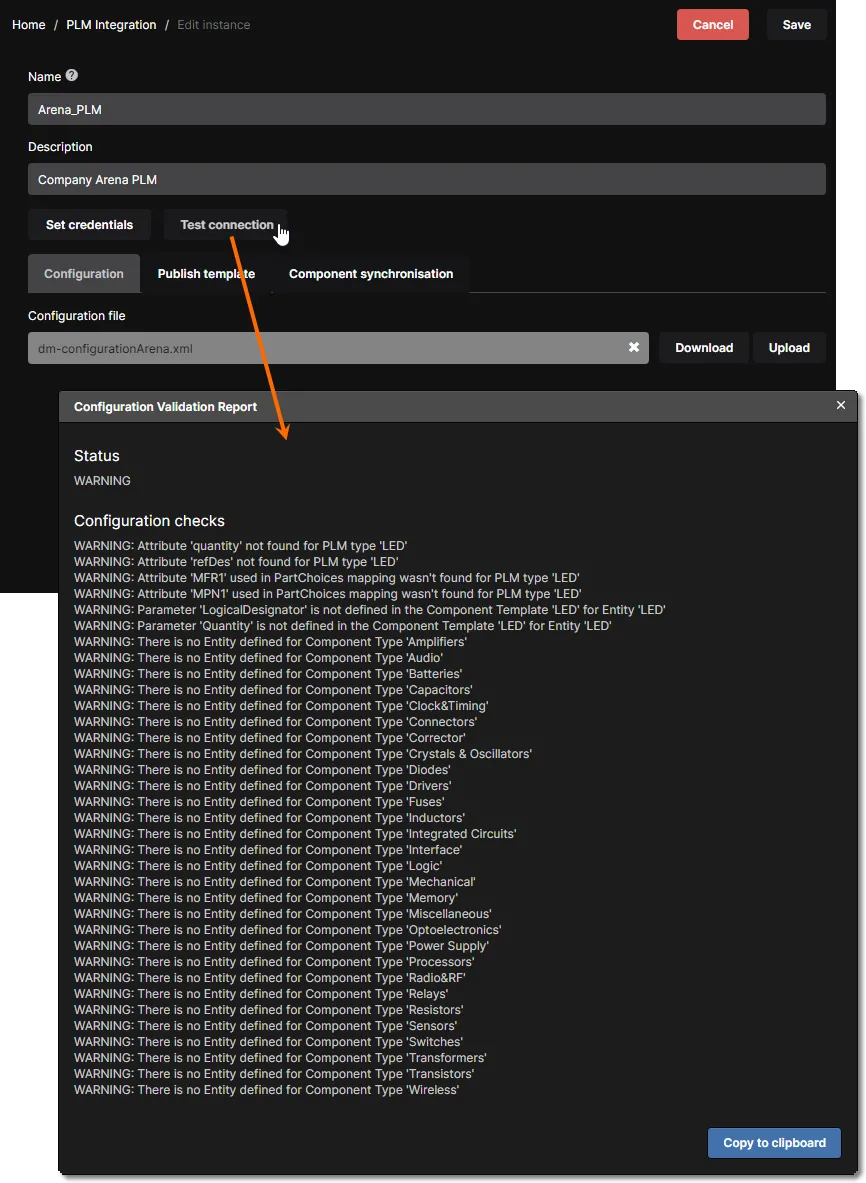Click warning for Component Type 'Relays'
Image resolution: width=866 pixels, height=1183 pixels.
click(x=261, y=994)
